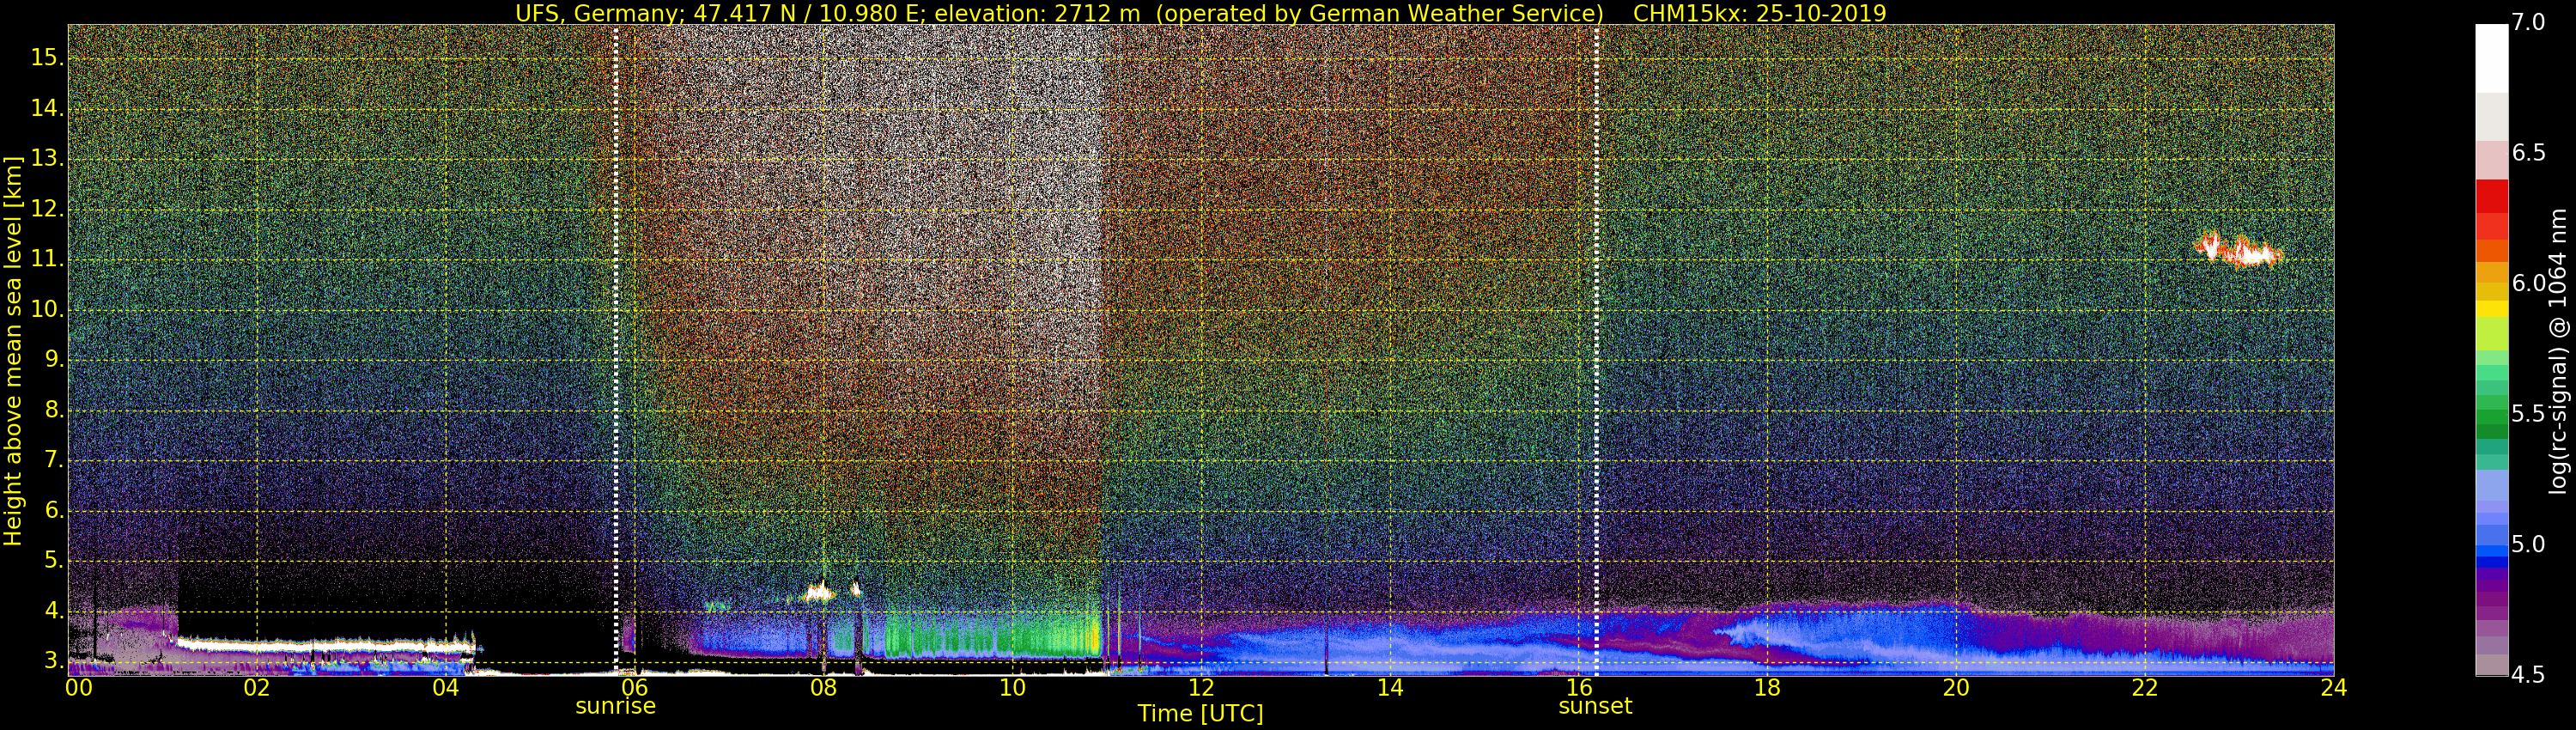This screenshot has height=730, width=2576.
Task: Click the 'Time [UTC]' axis label
Action: [x=1200, y=714]
